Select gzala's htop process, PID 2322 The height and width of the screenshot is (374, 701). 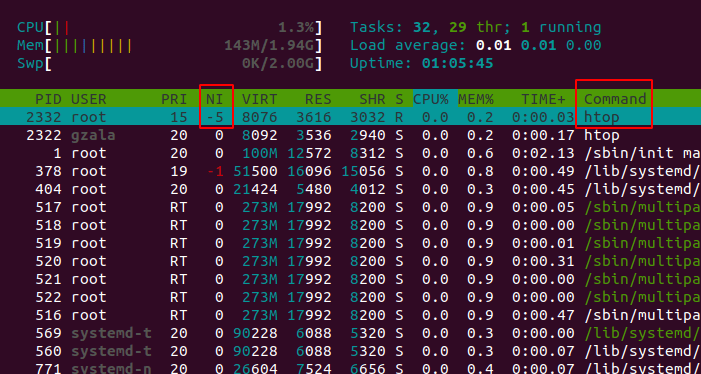pos(350,135)
